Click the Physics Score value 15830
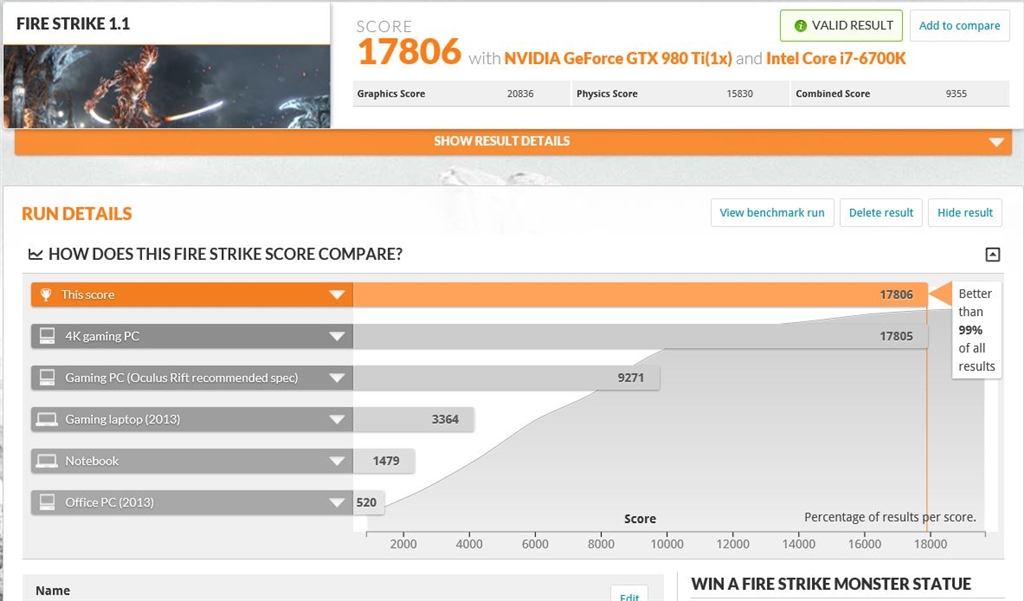The width and height of the screenshot is (1024, 601). coord(739,93)
